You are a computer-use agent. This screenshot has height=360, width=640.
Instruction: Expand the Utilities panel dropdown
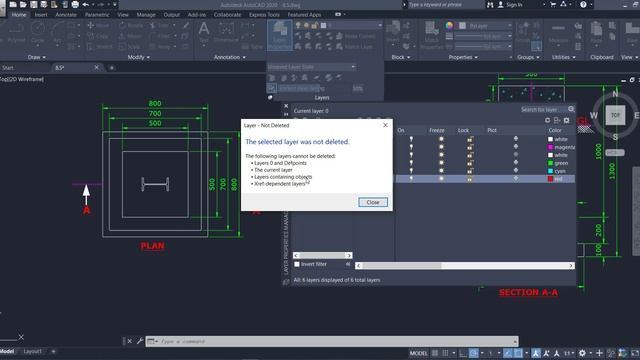[564, 57]
